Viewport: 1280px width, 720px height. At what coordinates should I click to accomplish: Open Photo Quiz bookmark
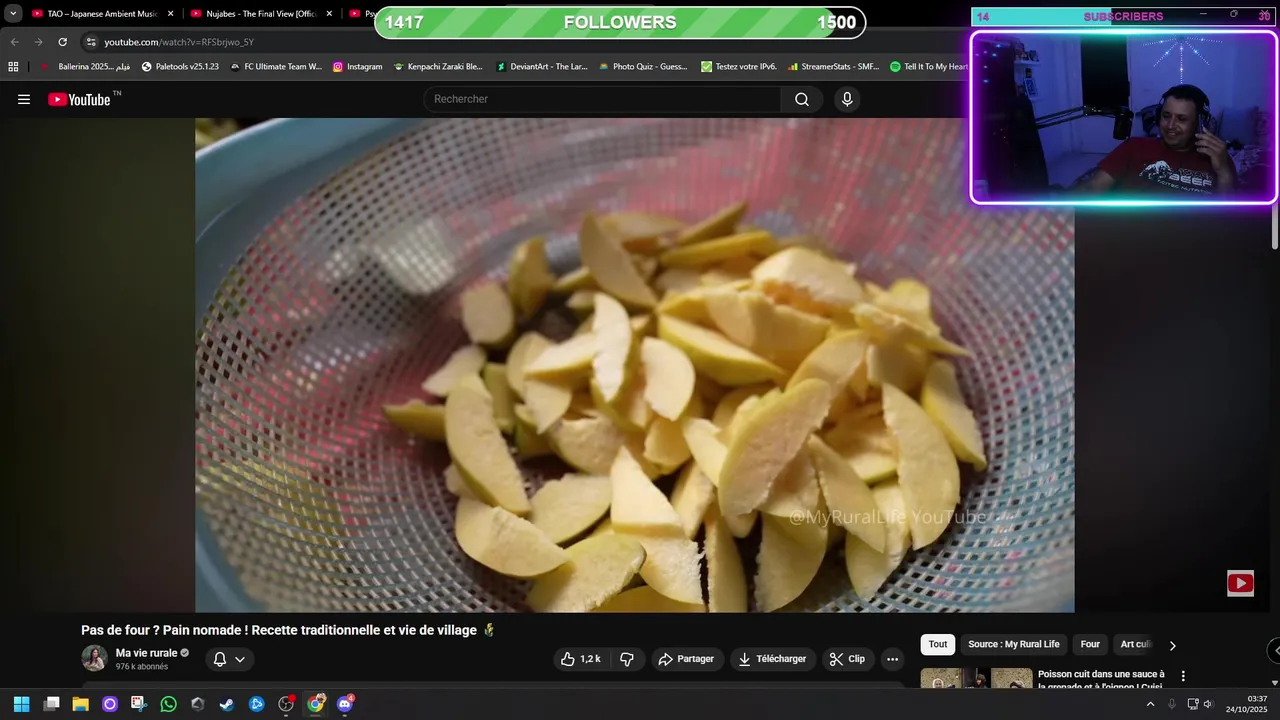pos(643,67)
